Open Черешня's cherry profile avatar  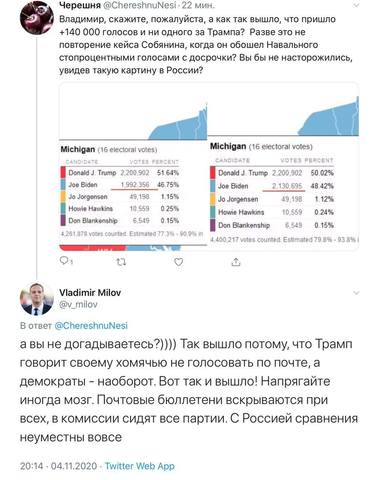(x=36, y=17)
